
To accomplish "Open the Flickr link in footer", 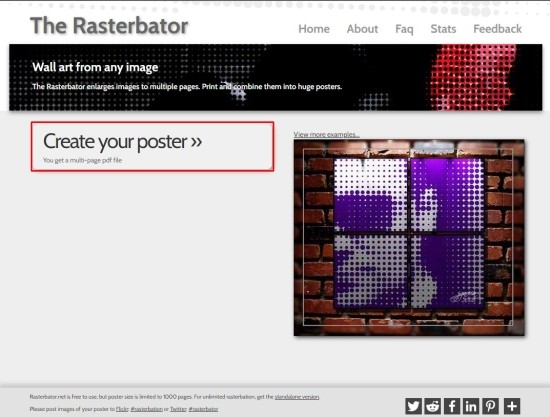I will (122, 409).
